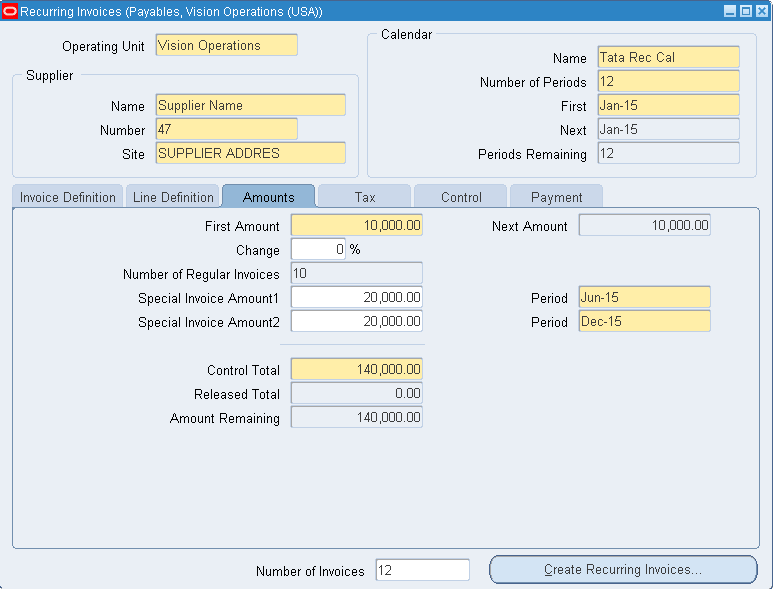Open the Payment tab
The height and width of the screenshot is (589, 773).
click(556, 197)
